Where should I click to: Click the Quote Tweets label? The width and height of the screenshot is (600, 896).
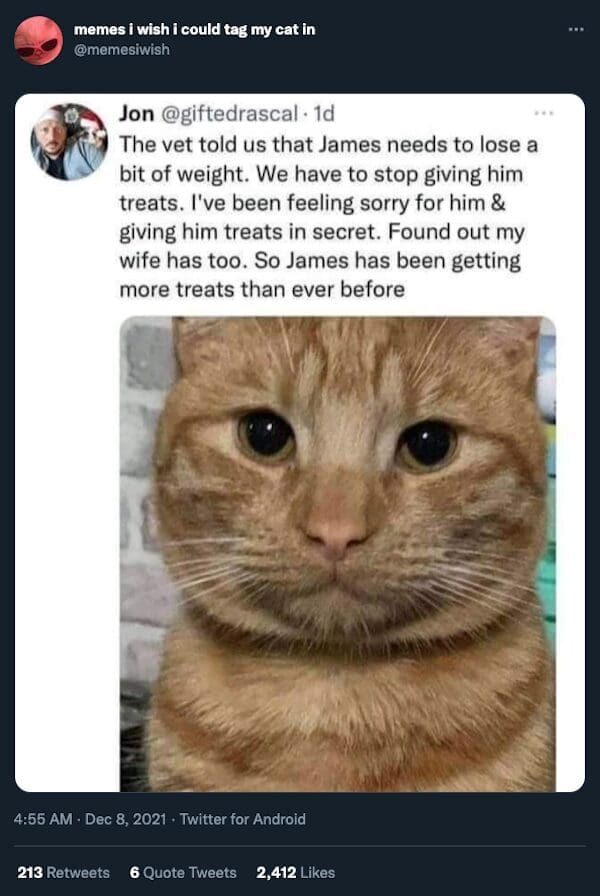click(190, 873)
